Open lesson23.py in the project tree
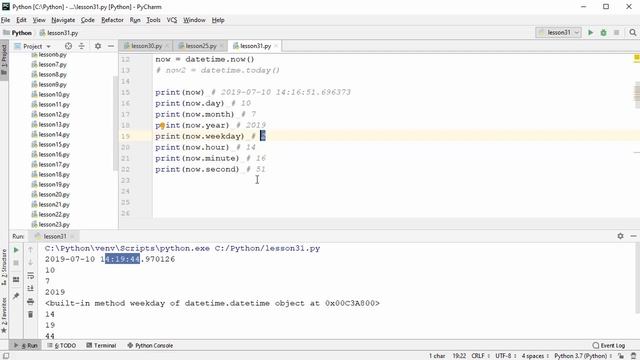 [x=54, y=224]
